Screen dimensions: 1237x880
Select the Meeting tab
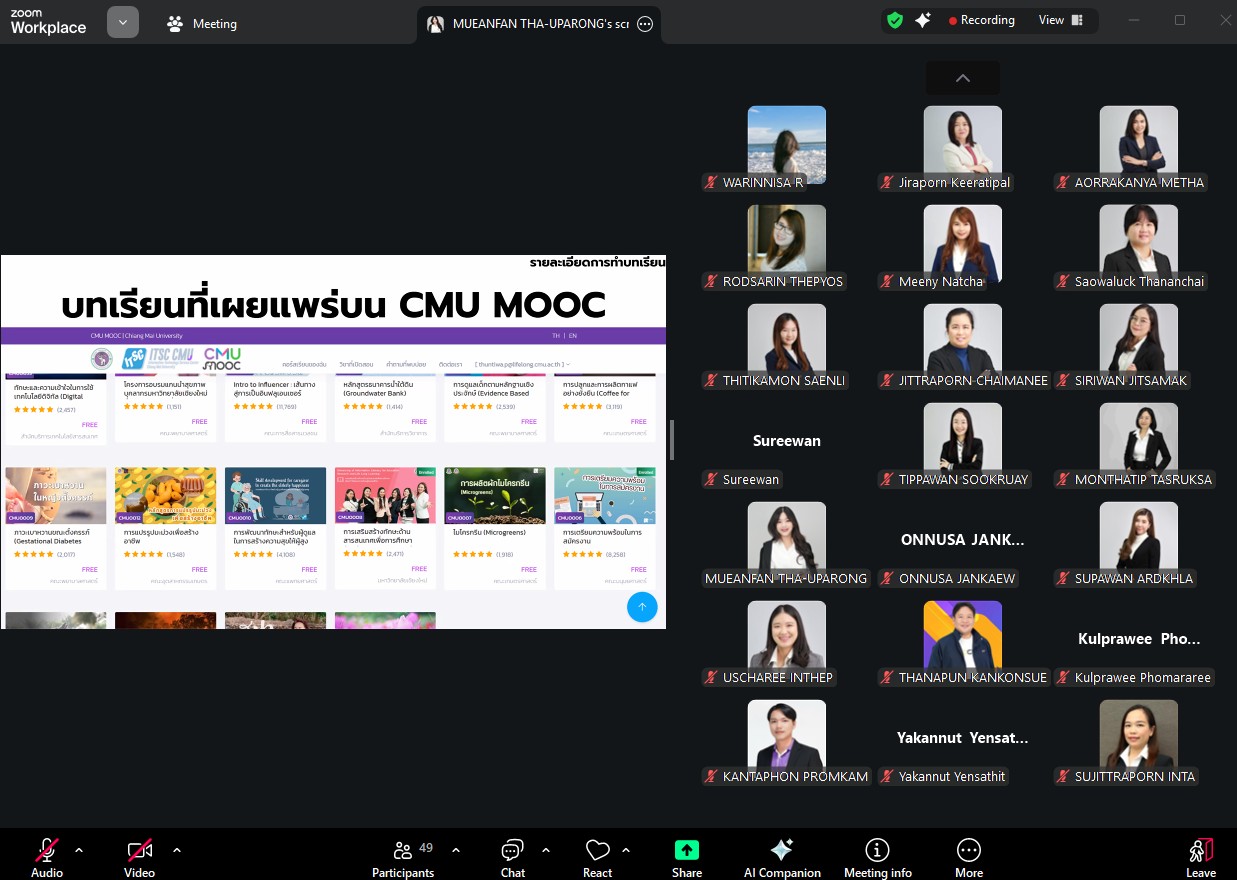tap(202, 24)
